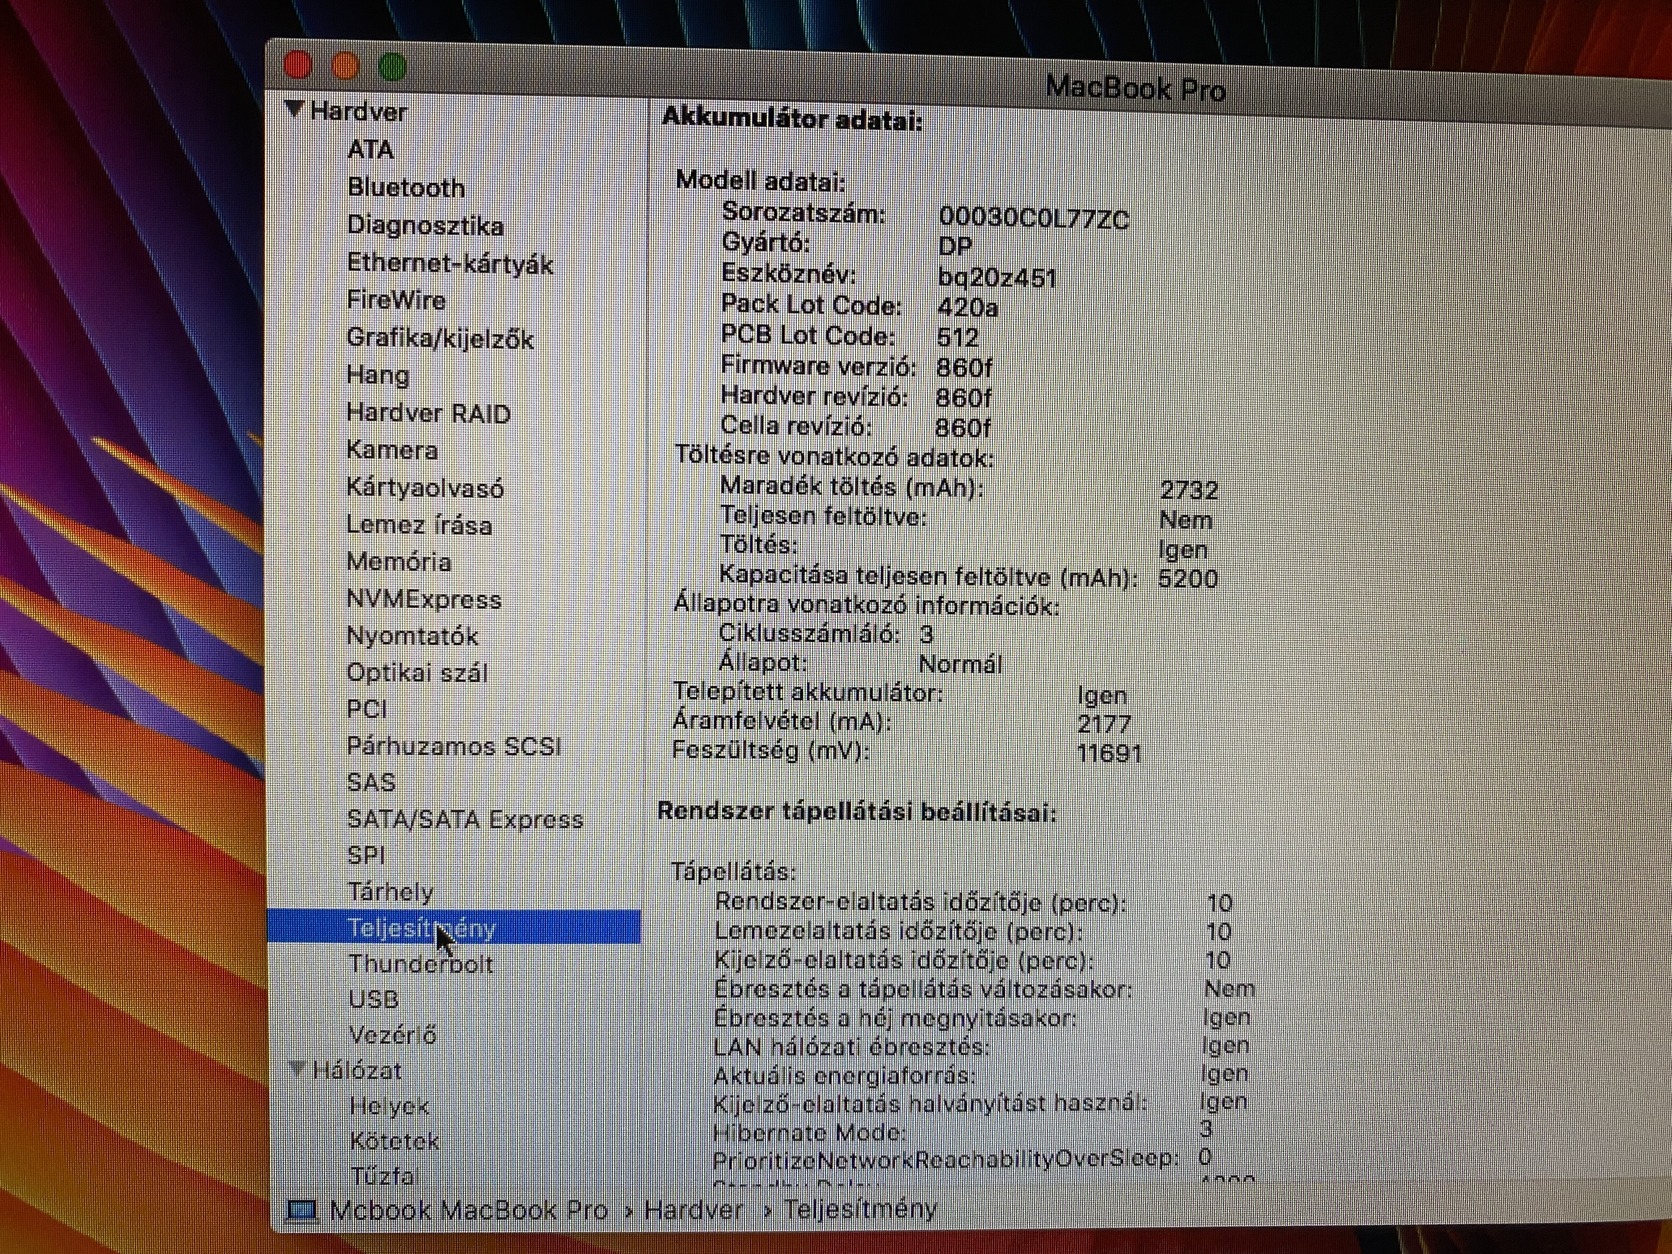Click the full capacity value 5200
The height and width of the screenshot is (1254, 1672).
tap(1188, 579)
